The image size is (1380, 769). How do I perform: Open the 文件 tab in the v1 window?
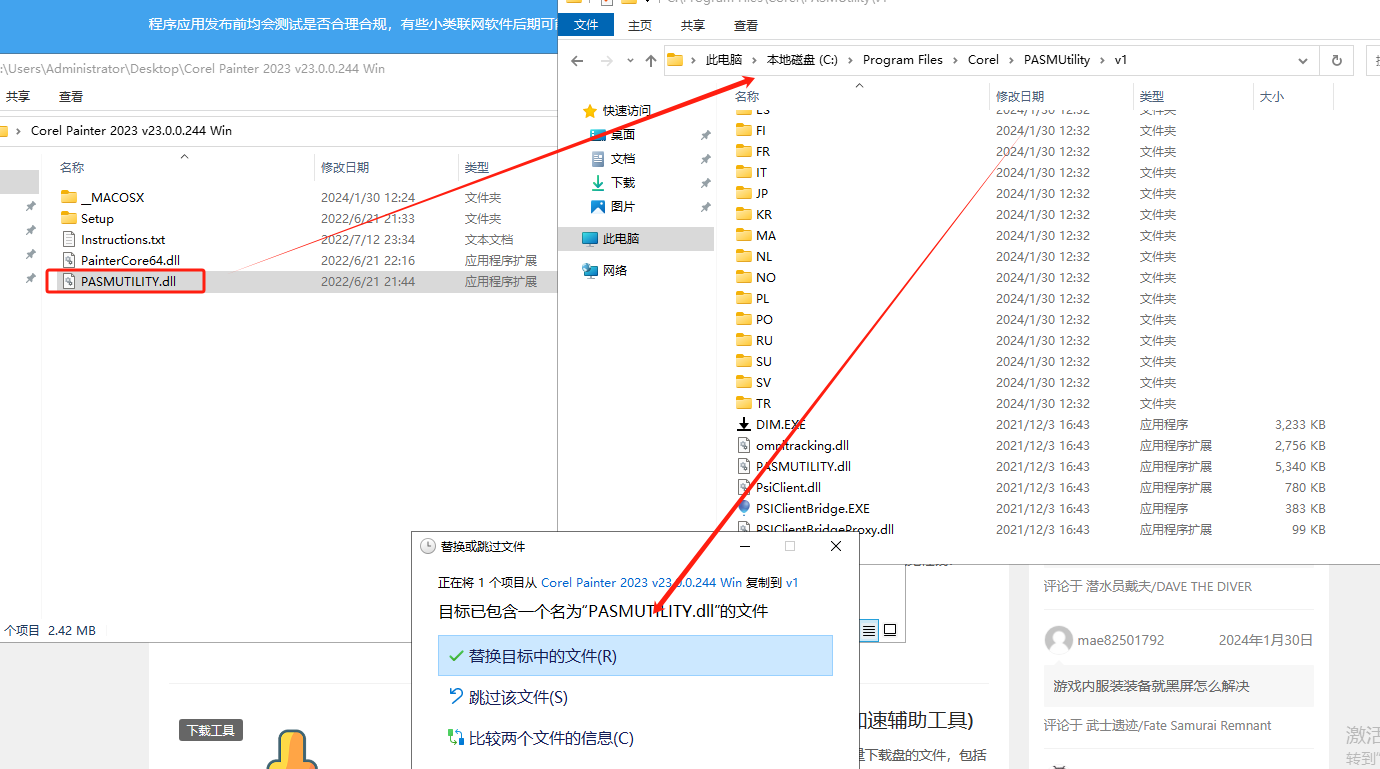point(586,25)
